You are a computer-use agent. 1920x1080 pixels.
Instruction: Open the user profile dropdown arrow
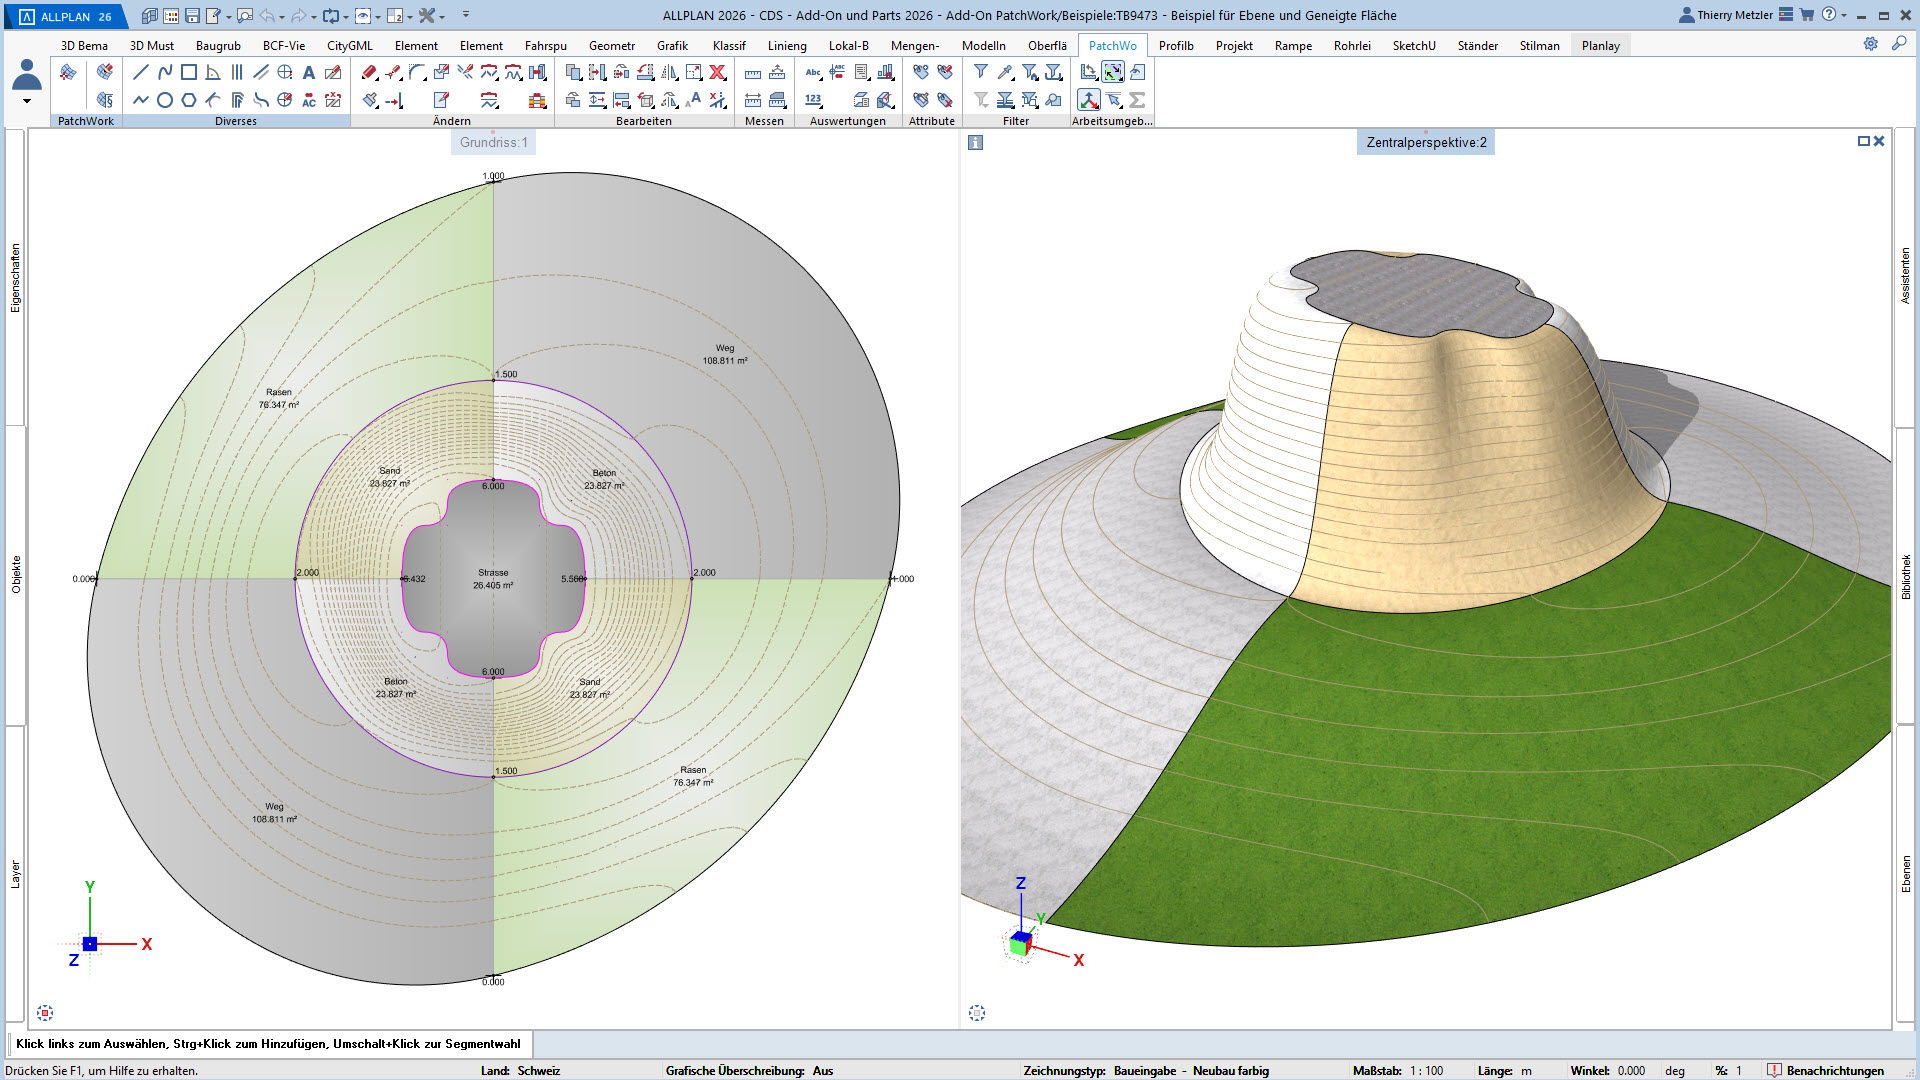pyautogui.click(x=27, y=101)
